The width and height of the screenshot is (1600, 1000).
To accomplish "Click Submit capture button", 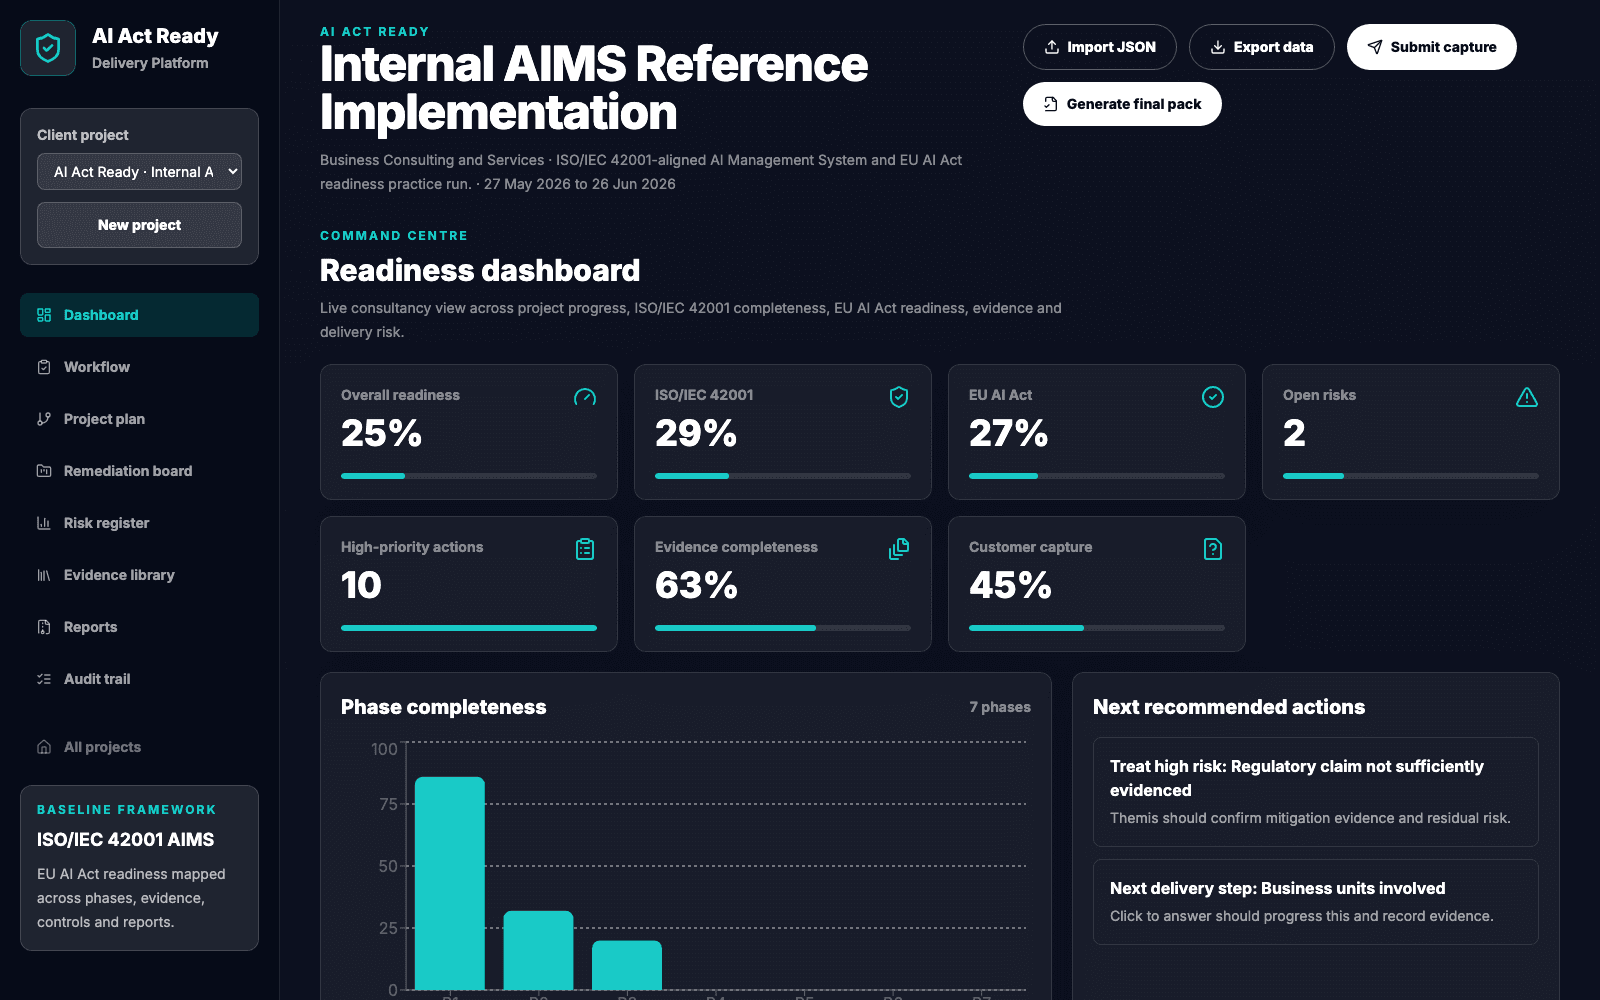I will coord(1431,47).
